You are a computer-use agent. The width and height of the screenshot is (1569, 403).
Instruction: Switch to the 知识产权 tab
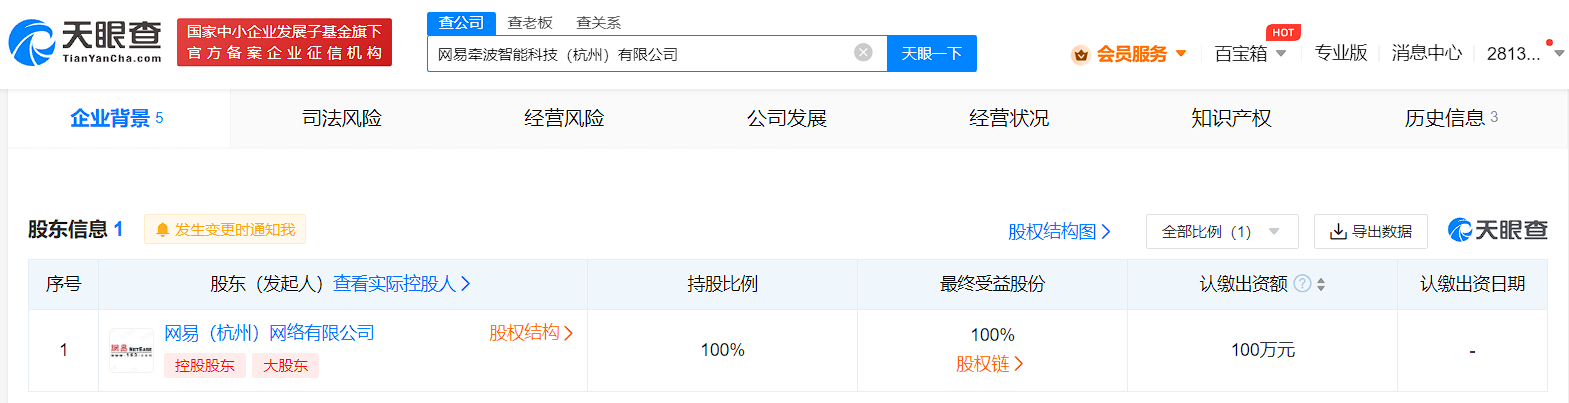coord(1231,118)
